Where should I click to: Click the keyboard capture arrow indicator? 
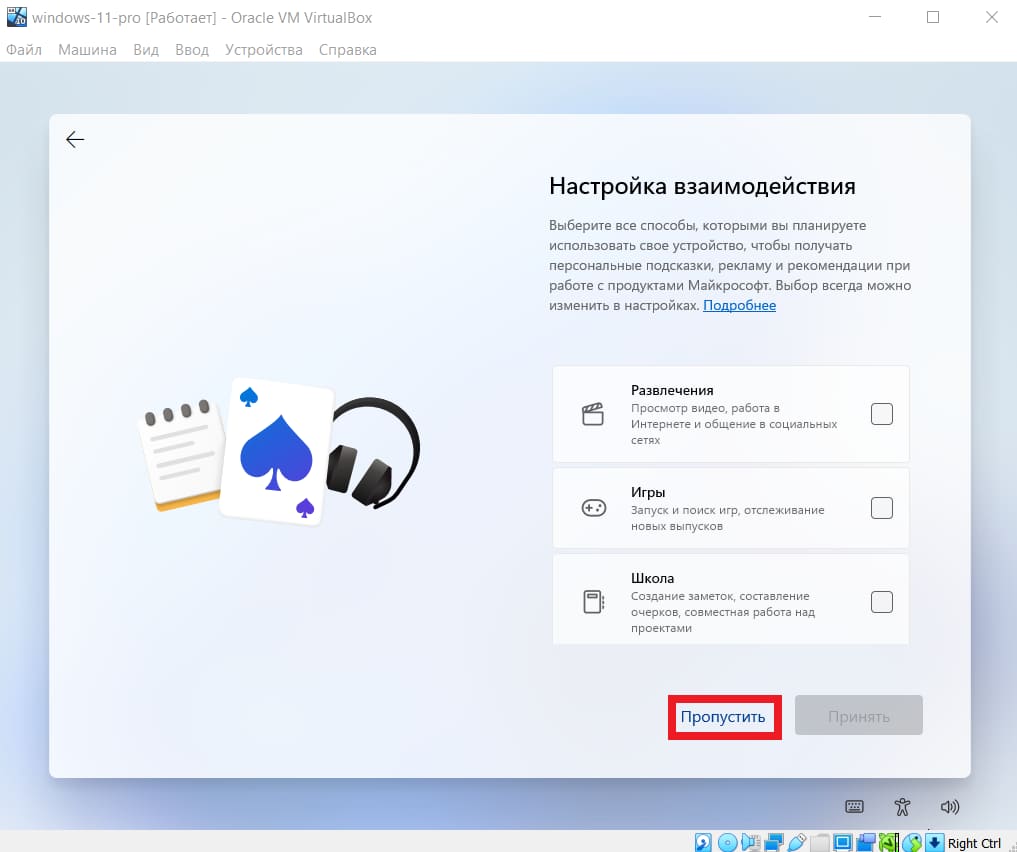coord(935,842)
